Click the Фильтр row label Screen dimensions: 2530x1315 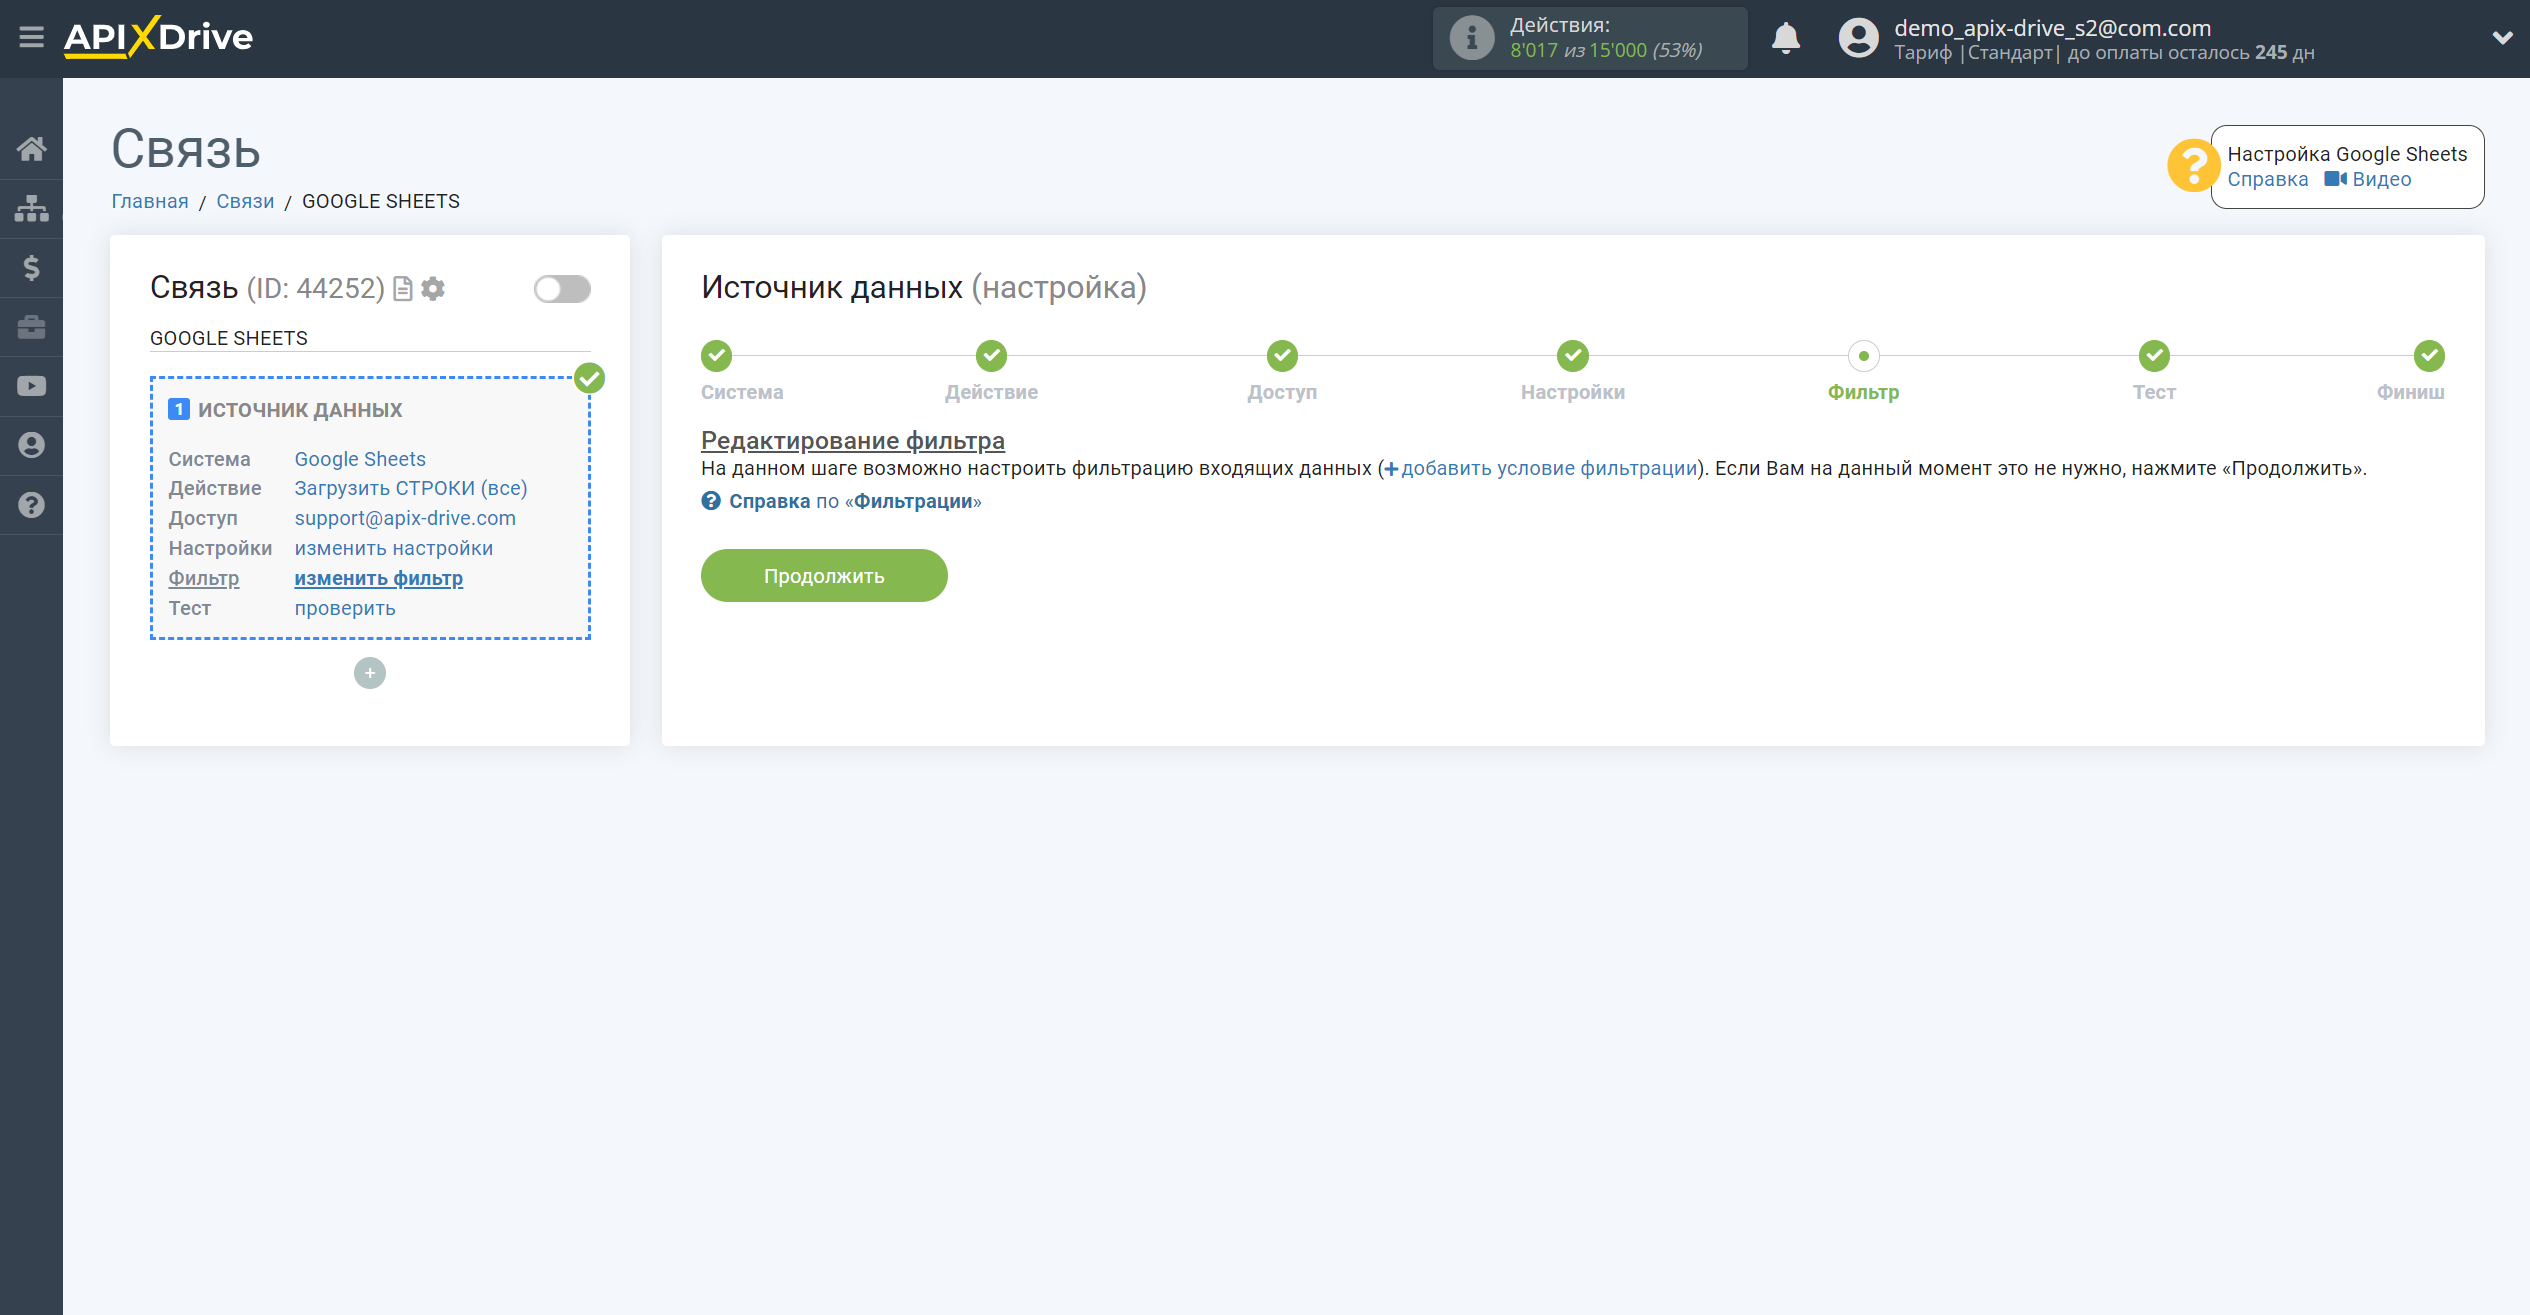pyautogui.click(x=204, y=578)
